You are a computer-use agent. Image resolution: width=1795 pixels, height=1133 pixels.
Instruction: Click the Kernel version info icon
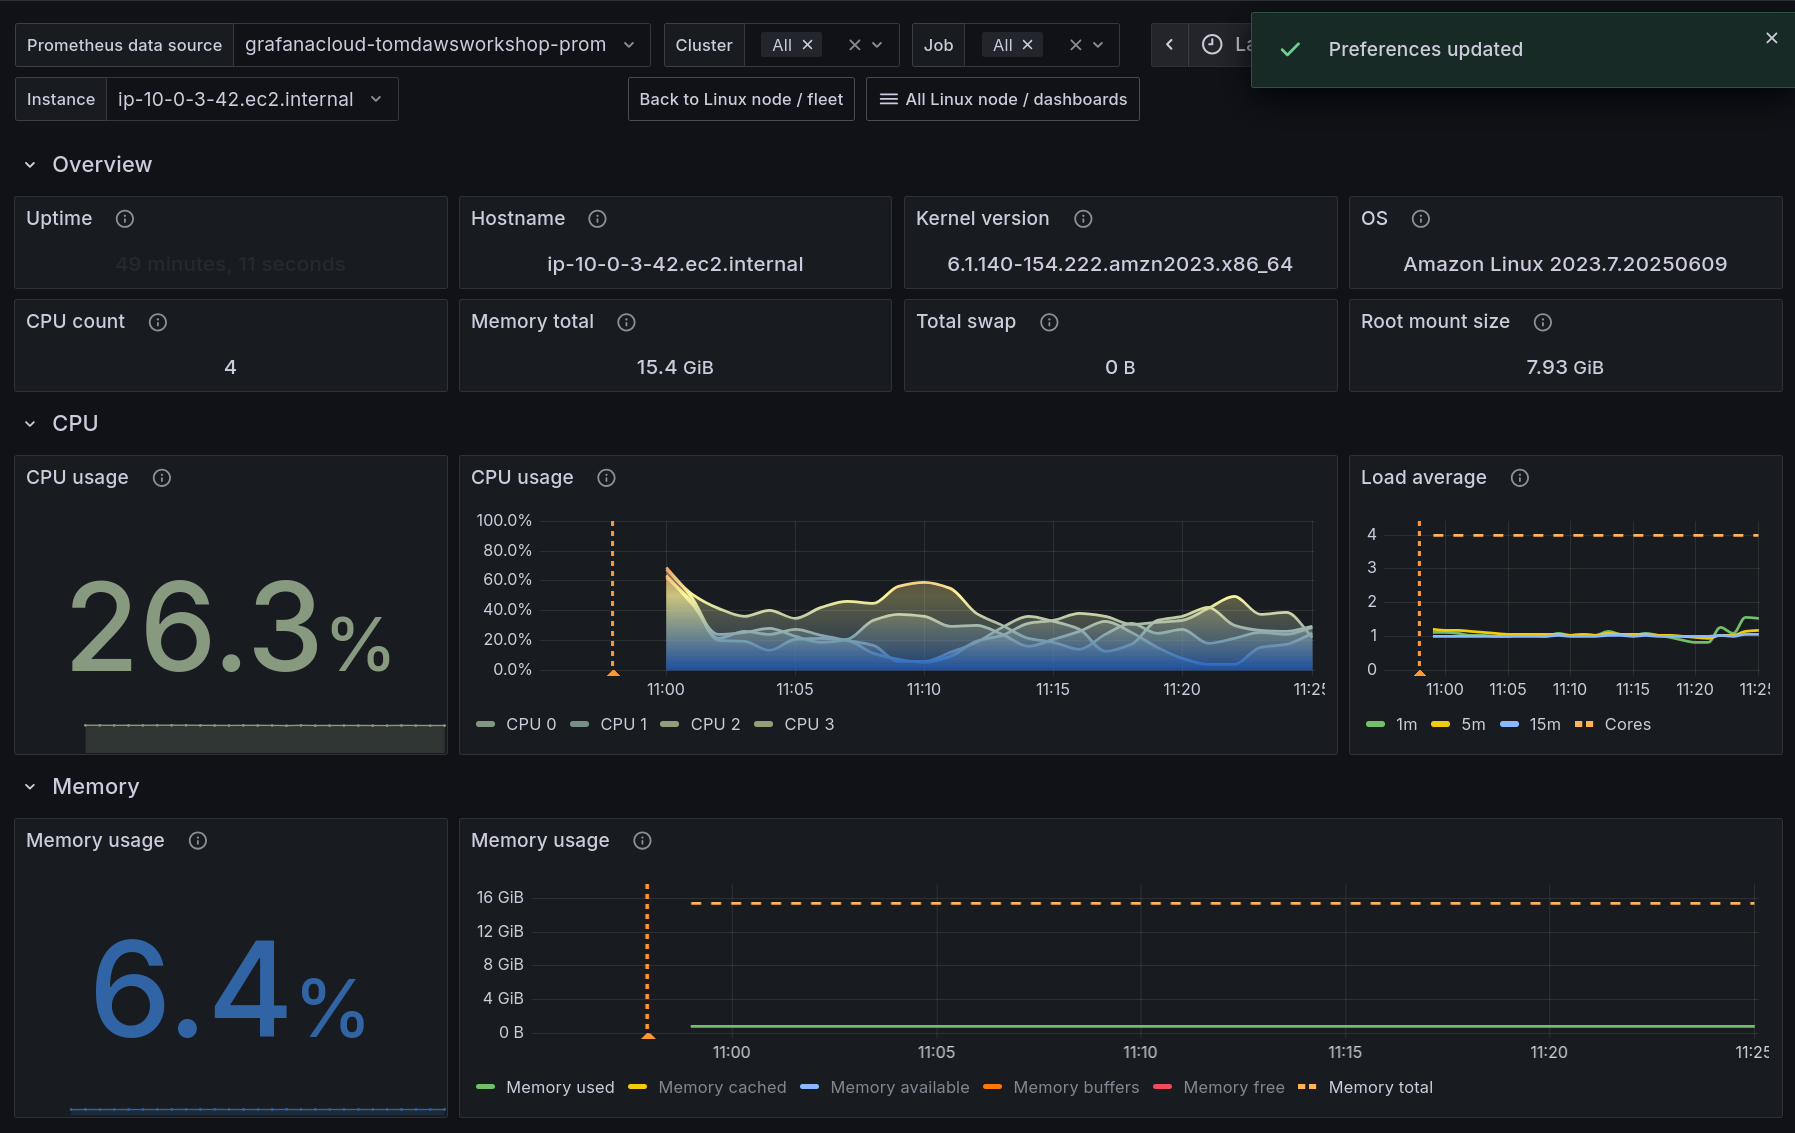coord(1083,219)
